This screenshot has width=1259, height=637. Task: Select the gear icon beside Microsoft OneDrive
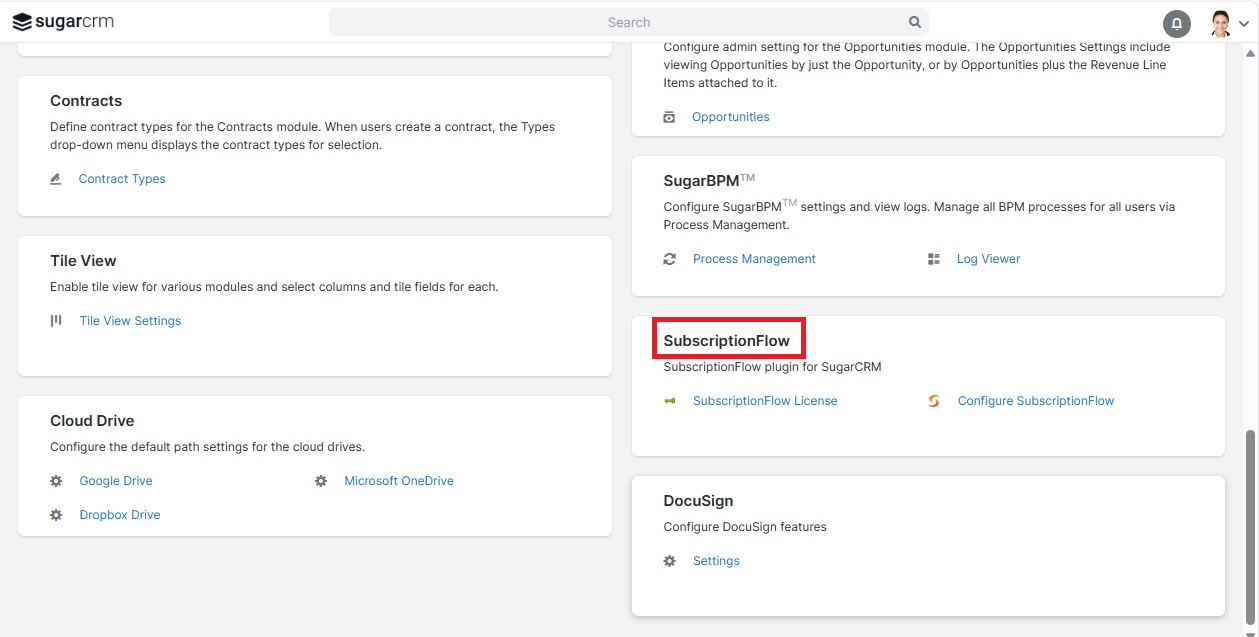pyautogui.click(x=321, y=480)
